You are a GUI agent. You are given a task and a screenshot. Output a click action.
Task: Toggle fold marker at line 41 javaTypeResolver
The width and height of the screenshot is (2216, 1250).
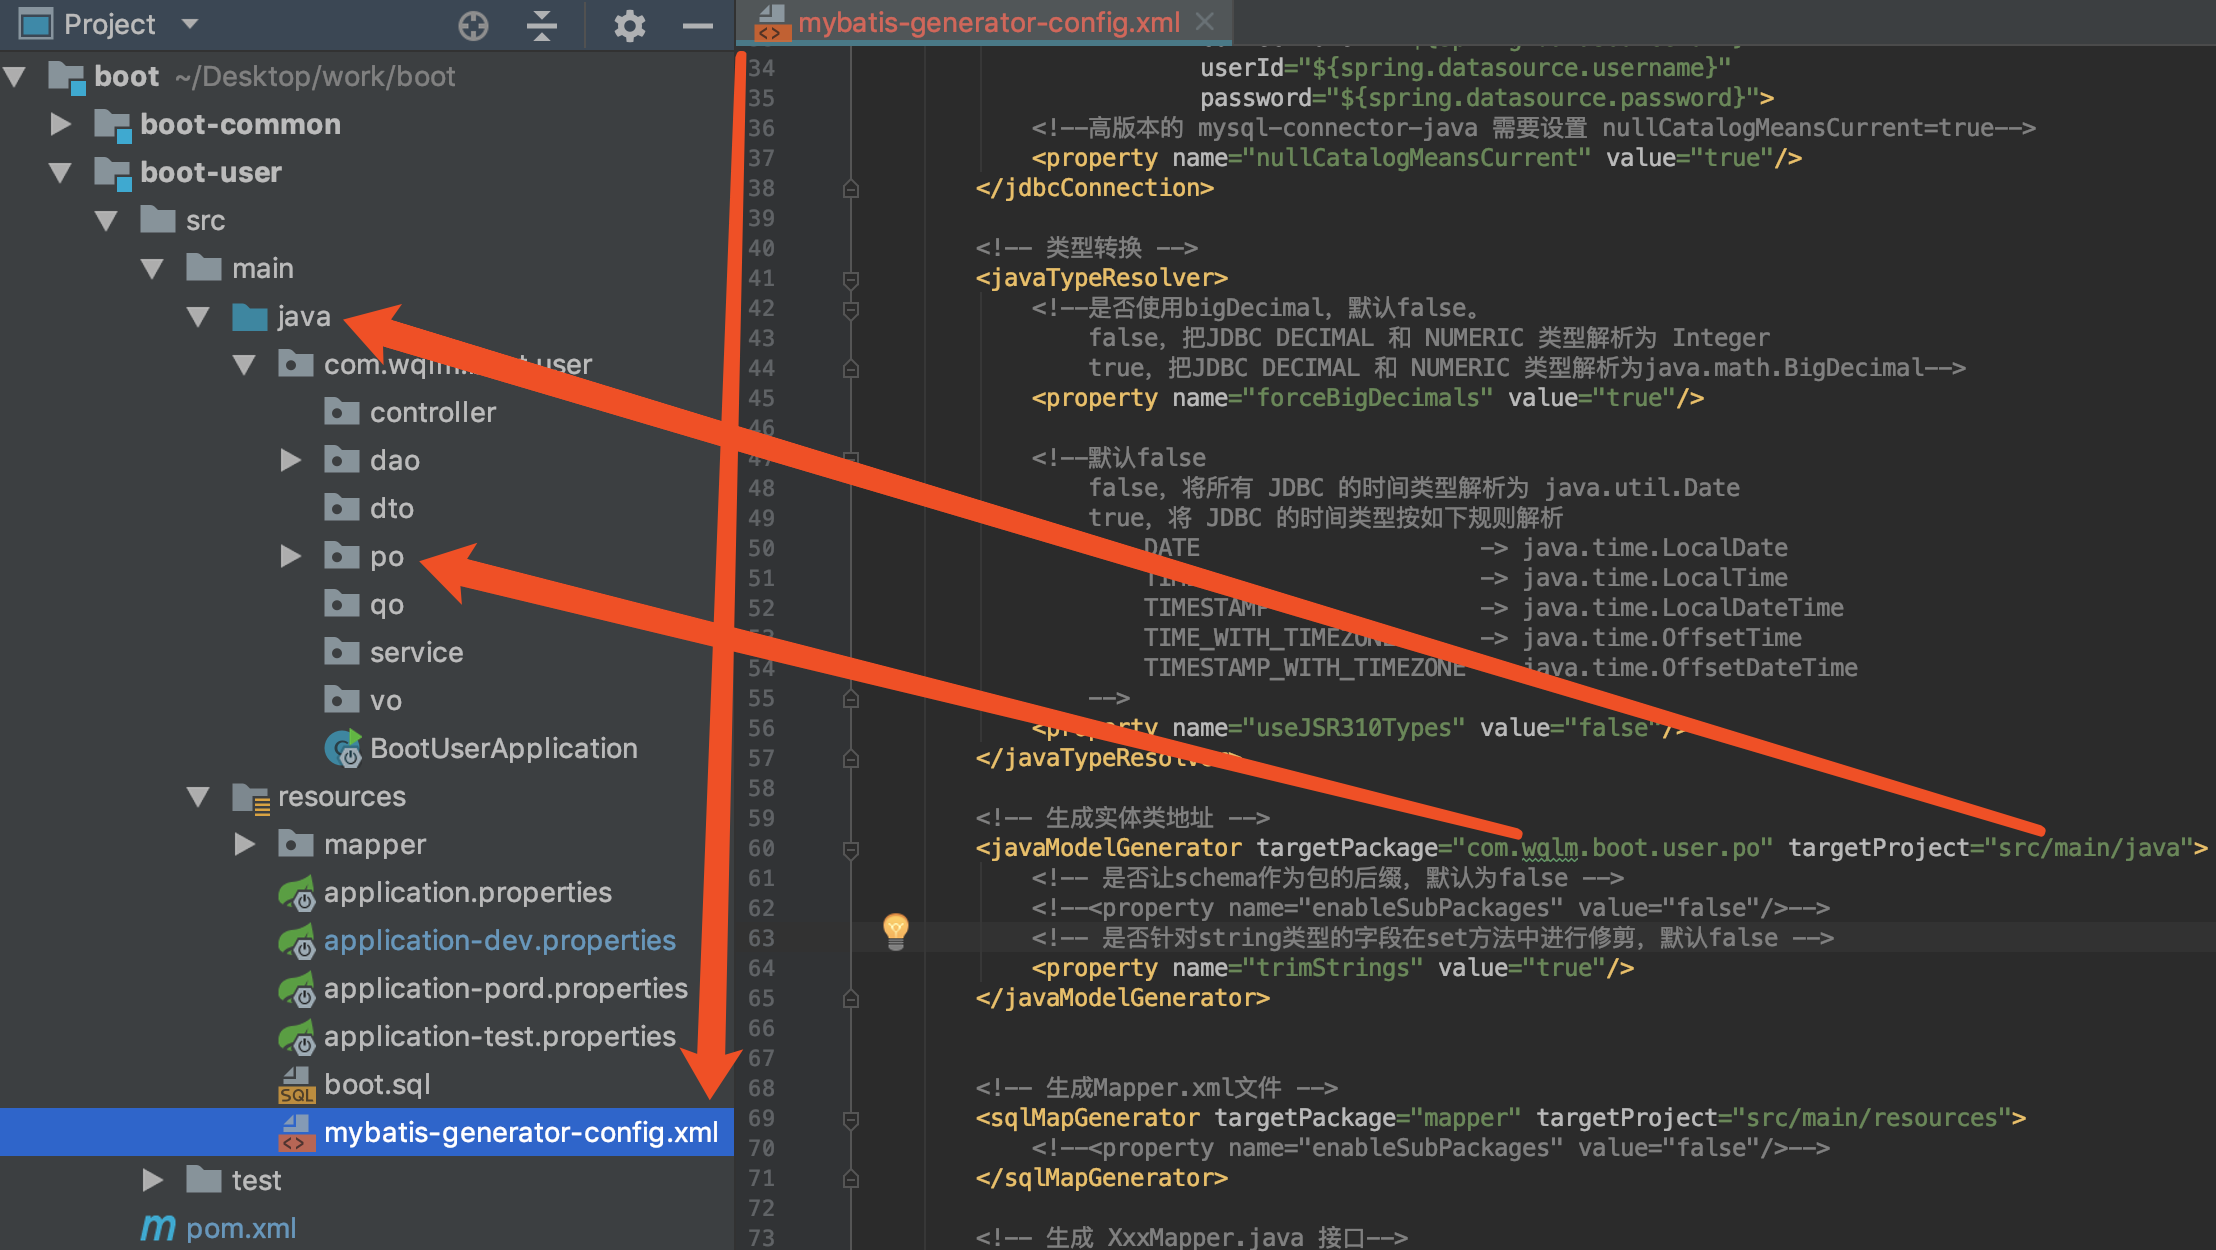coord(851,279)
